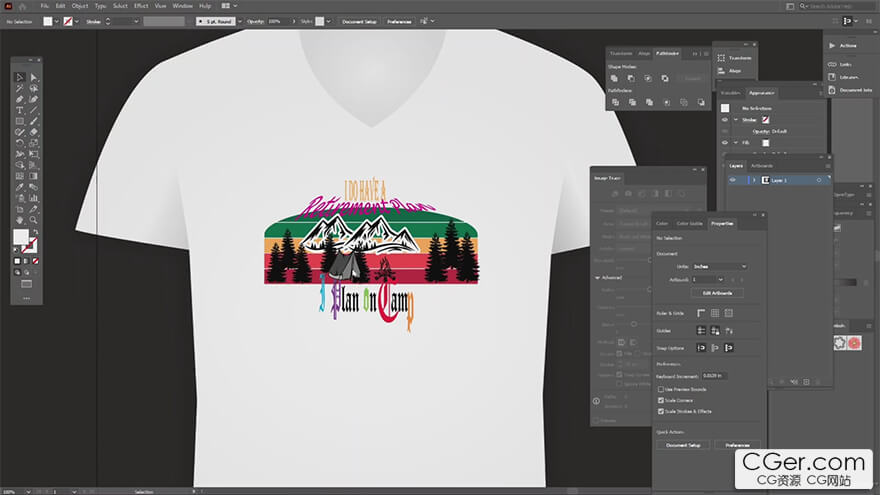This screenshot has height=495, width=880.
Task: Uncheck the Scale Corners checkbox
Action: [x=660, y=400]
